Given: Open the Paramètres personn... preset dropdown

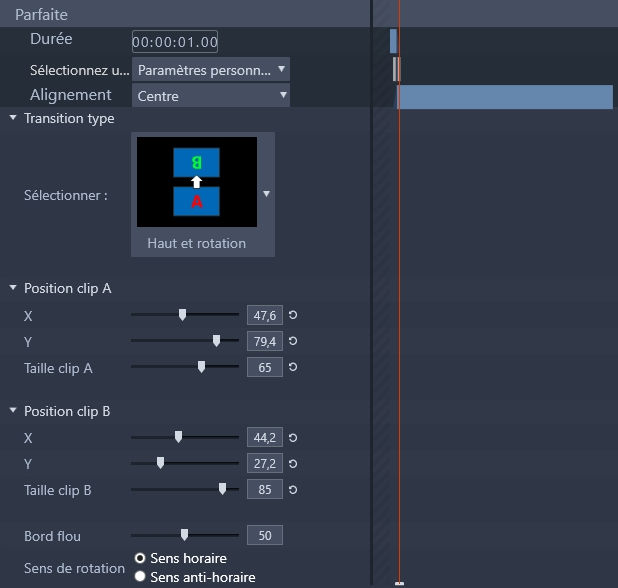Looking at the screenshot, I should (211, 70).
